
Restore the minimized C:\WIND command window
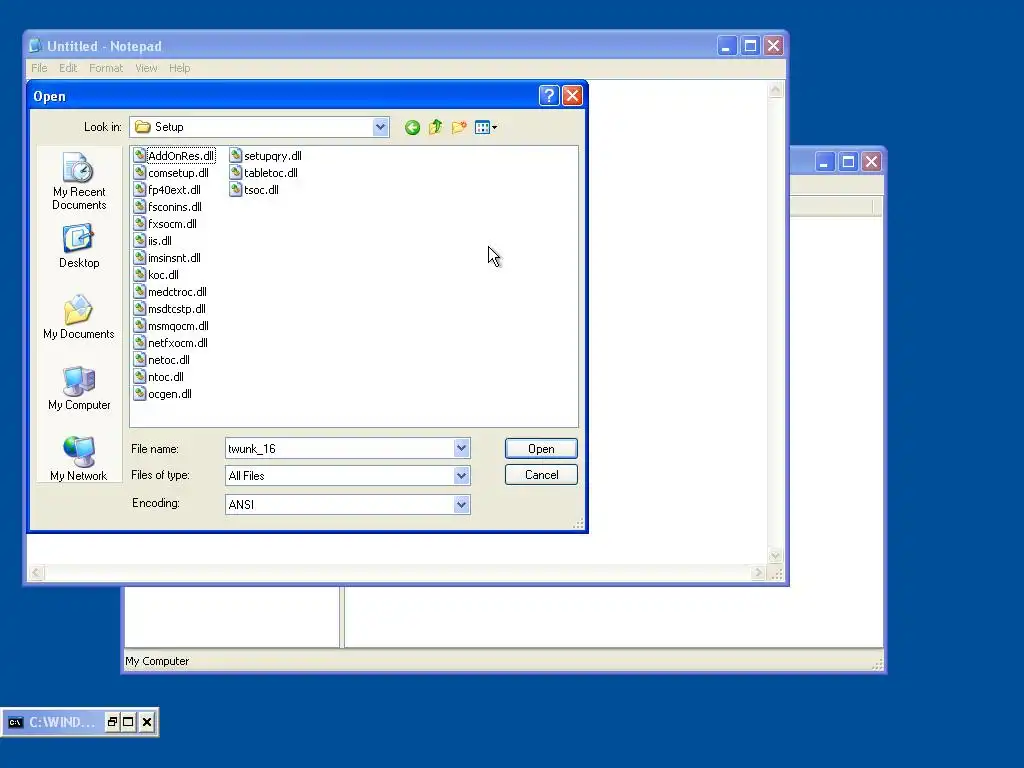112,722
